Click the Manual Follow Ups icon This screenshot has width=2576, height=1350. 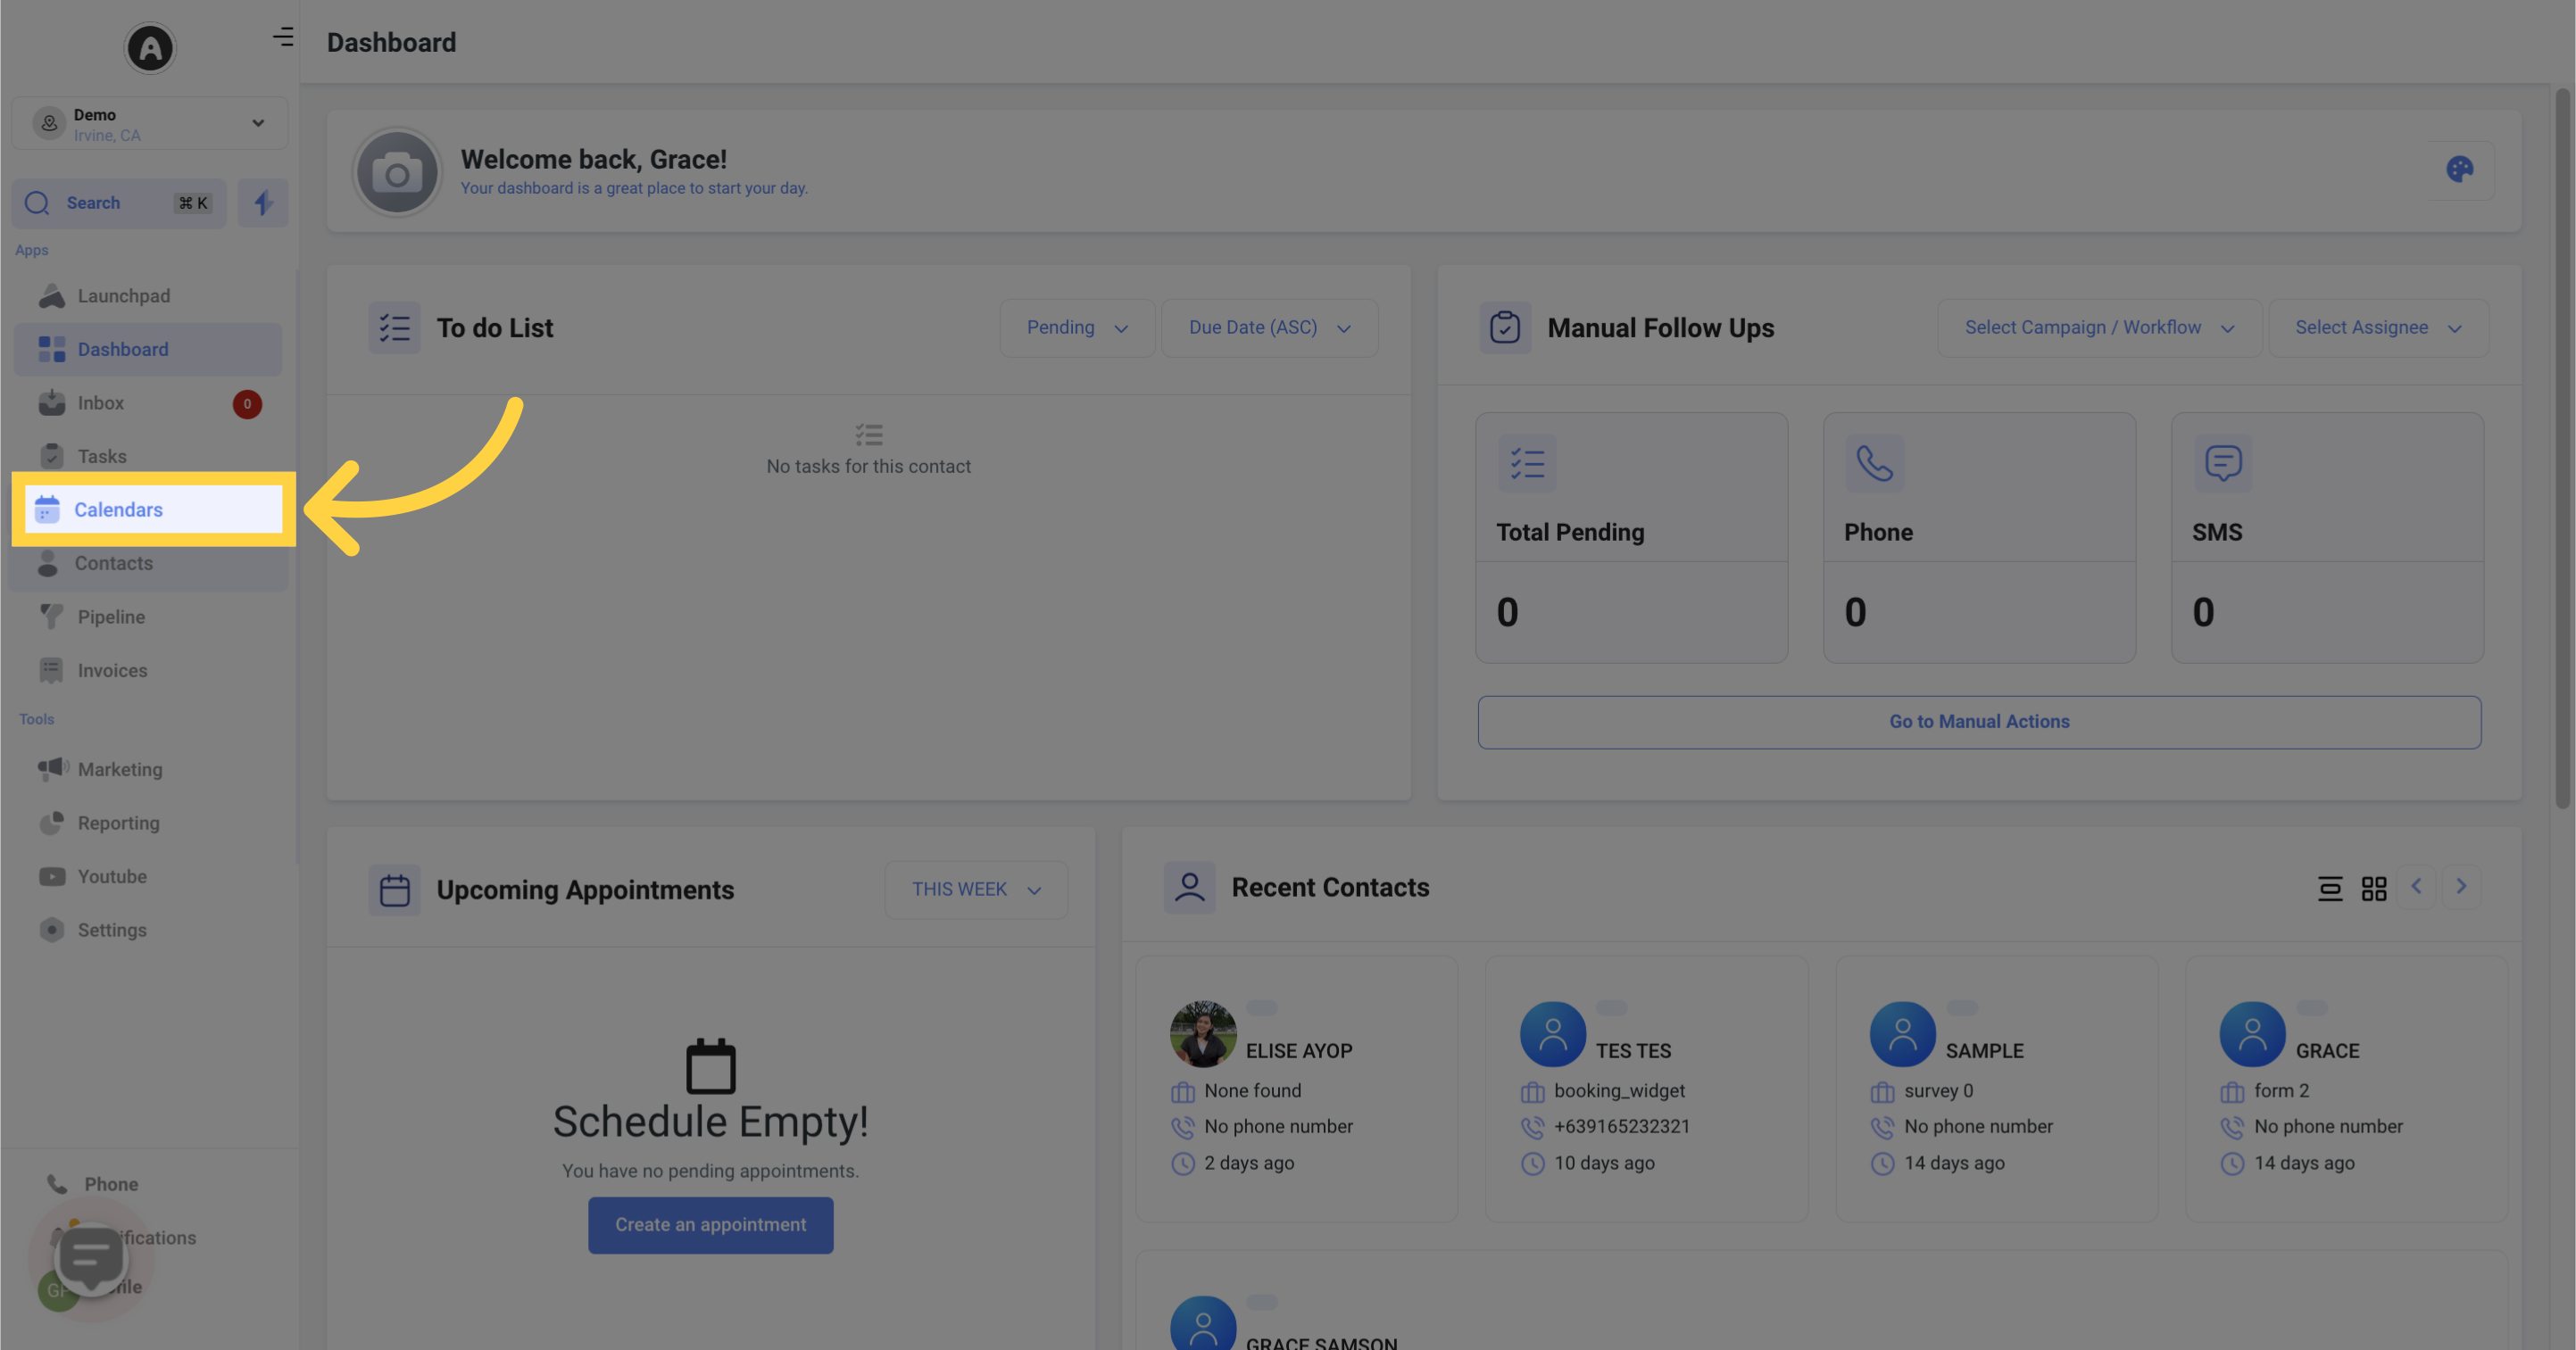[1503, 327]
